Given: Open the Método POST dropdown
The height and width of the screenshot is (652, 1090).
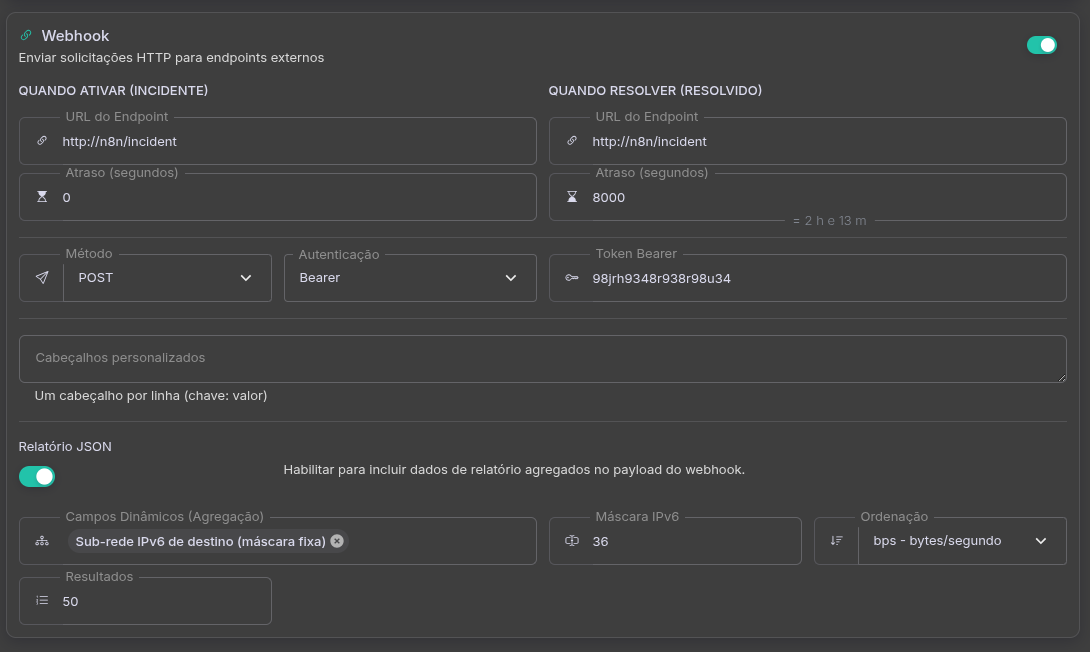Looking at the screenshot, I should [166, 278].
